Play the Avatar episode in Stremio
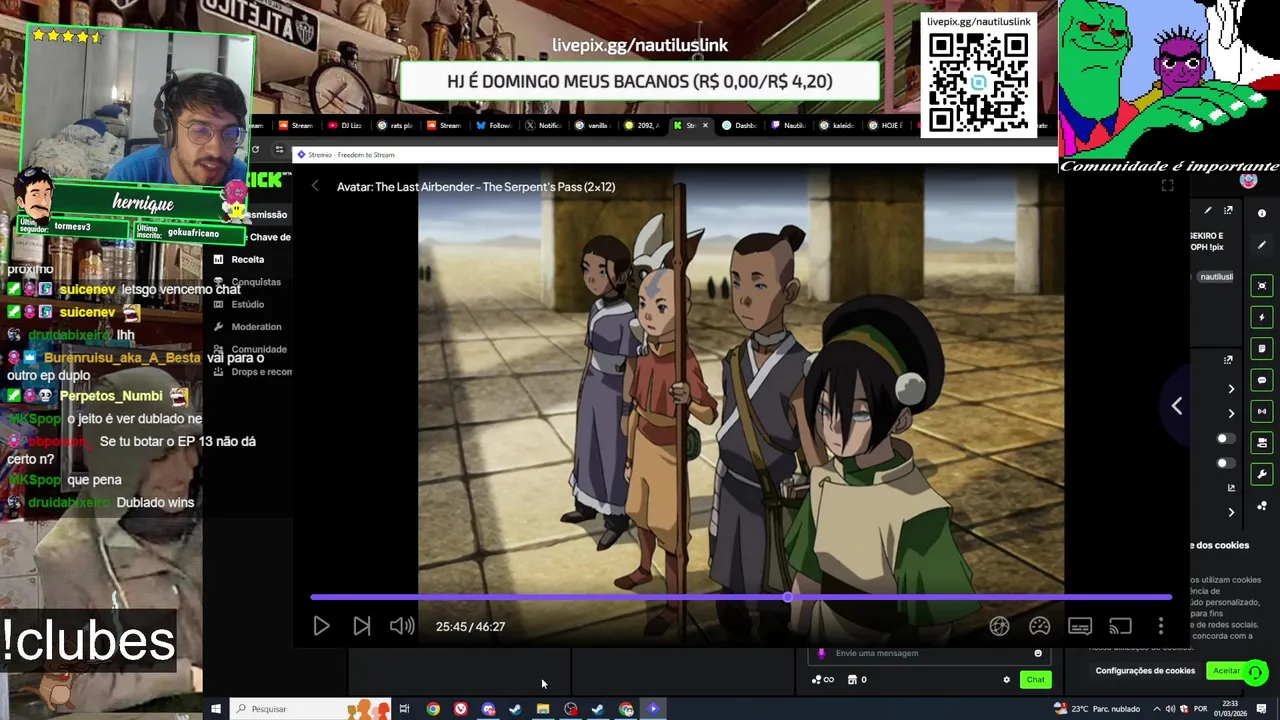 click(321, 626)
